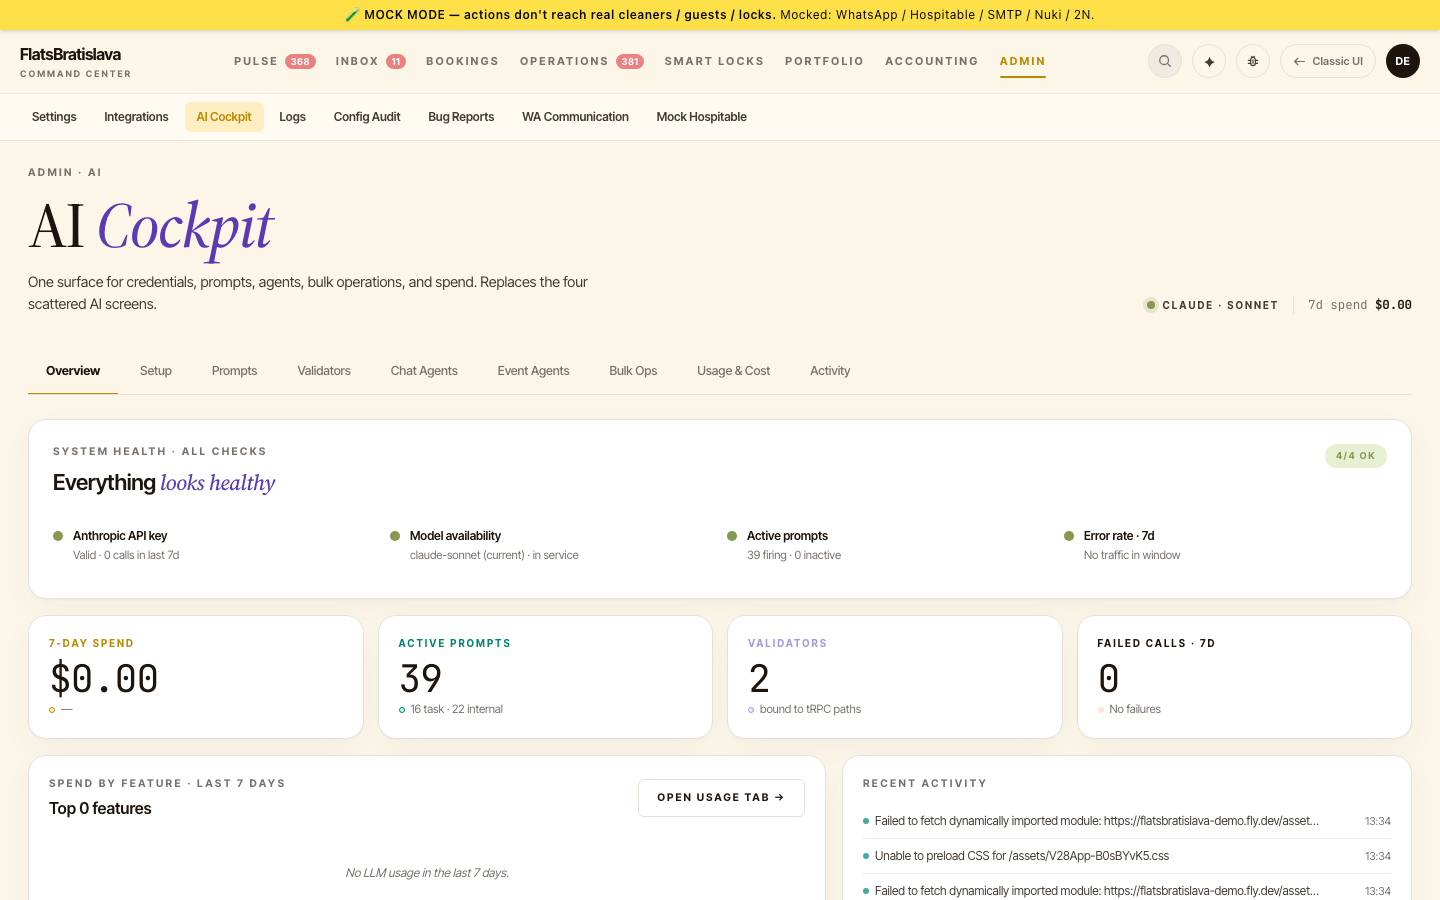Open Accounting in top navigation
Image resolution: width=1440 pixels, height=900 pixels.
point(932,62)
